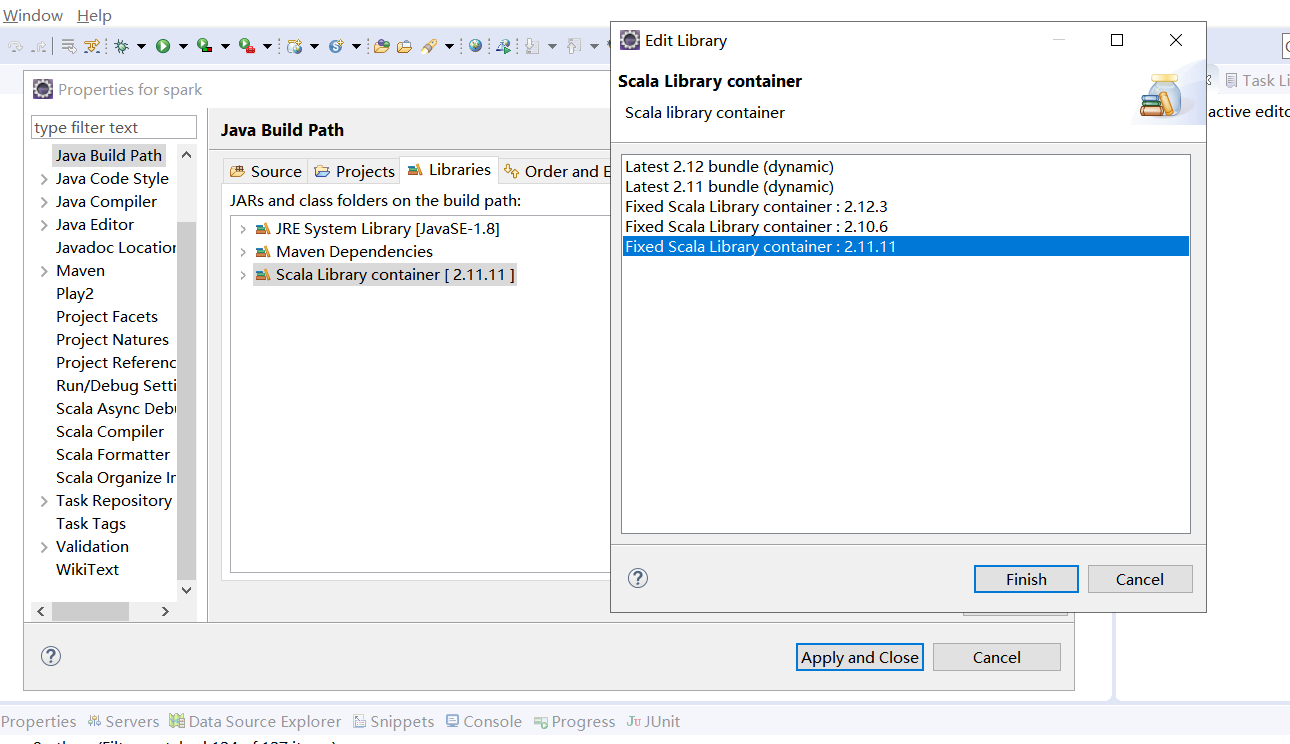Screen dimensions: 1290x744
Task: Click the Next Annotation toolbar icon
Action: (x=532, y=46)
